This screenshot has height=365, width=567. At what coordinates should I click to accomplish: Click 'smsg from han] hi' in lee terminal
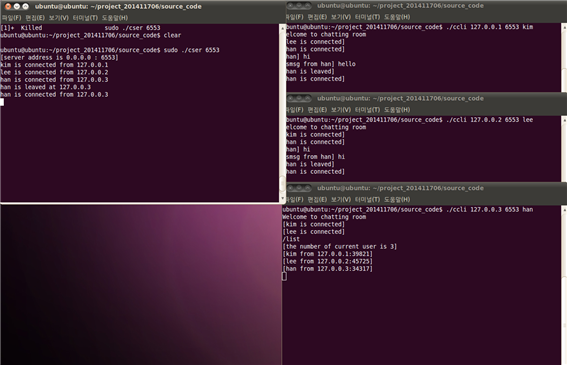click(315, 157)
